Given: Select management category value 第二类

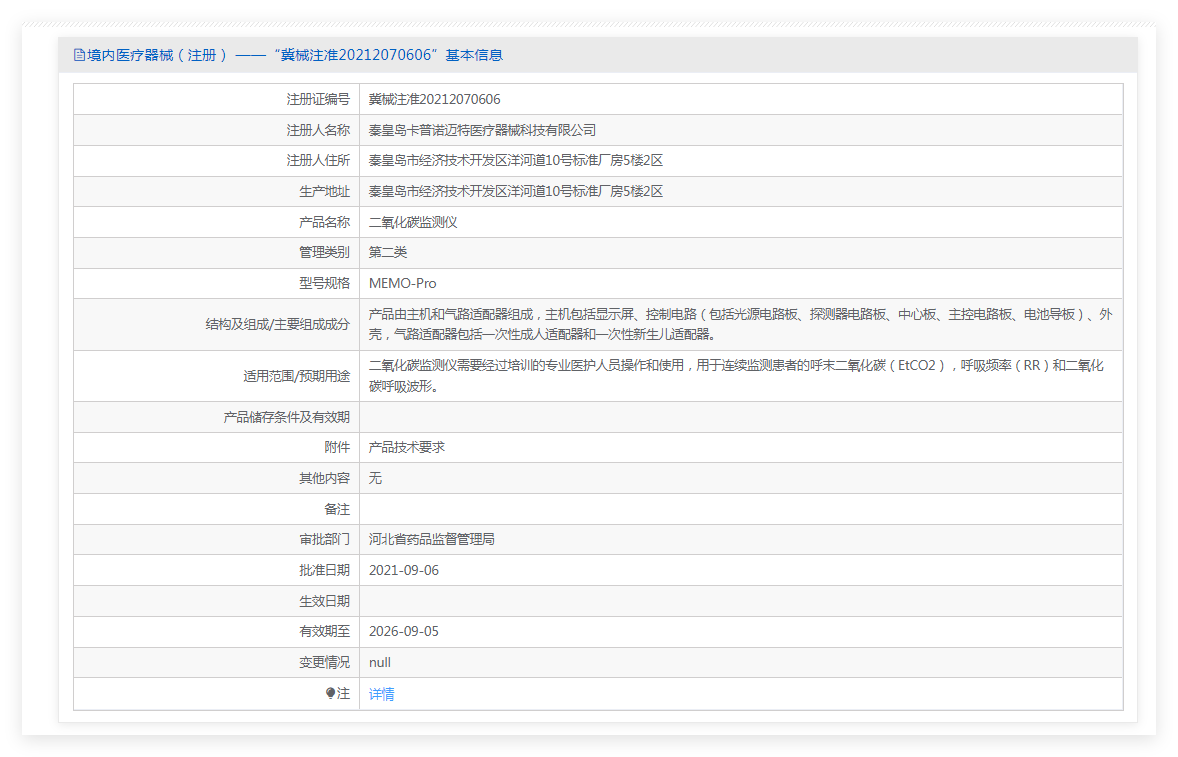Looking at the screenshot, I should pyautogui.click(x=388, y=252).
